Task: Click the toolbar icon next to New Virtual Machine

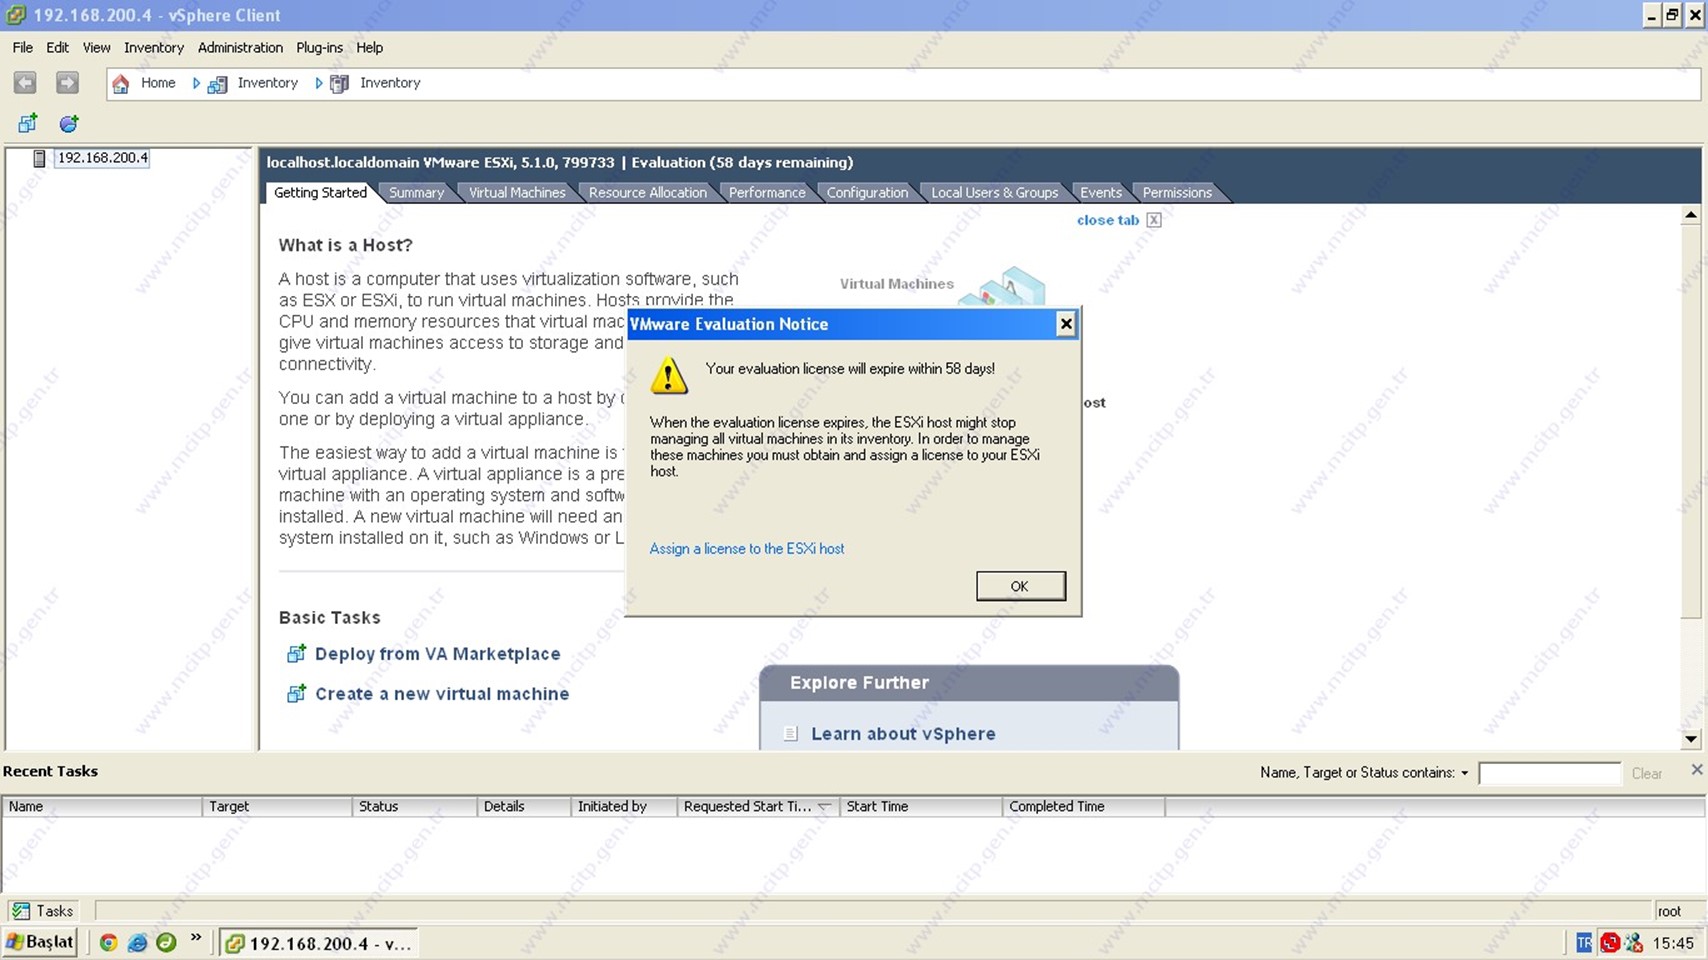Action: coord(68,123)
